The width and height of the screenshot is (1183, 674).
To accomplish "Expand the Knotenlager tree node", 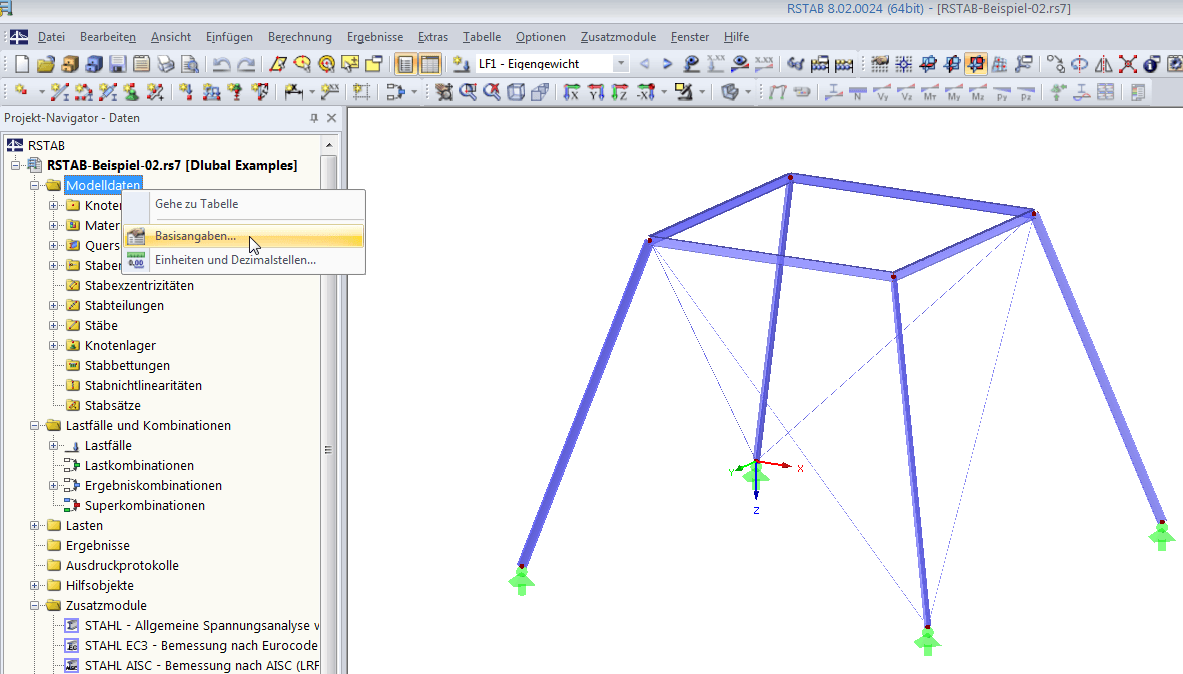I will [54, 346].
